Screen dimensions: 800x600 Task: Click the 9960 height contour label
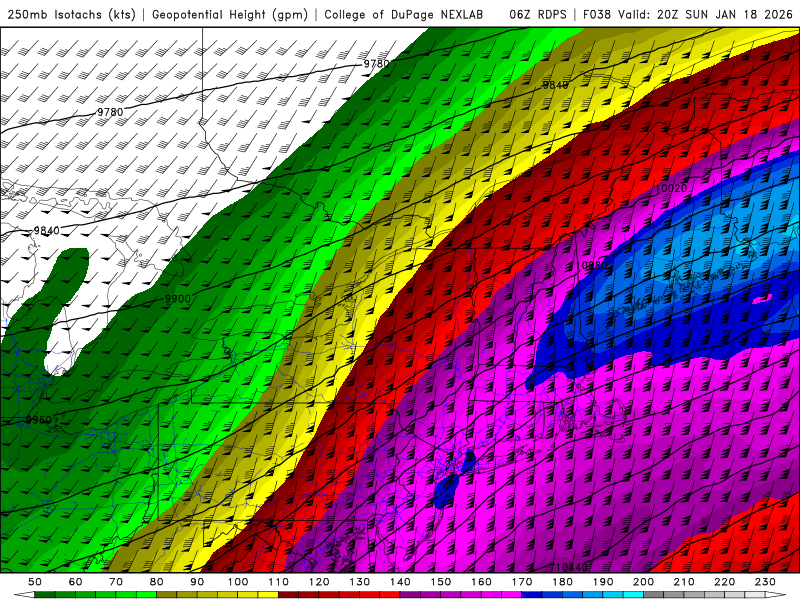pyautogui.click(x=39, y=420)
